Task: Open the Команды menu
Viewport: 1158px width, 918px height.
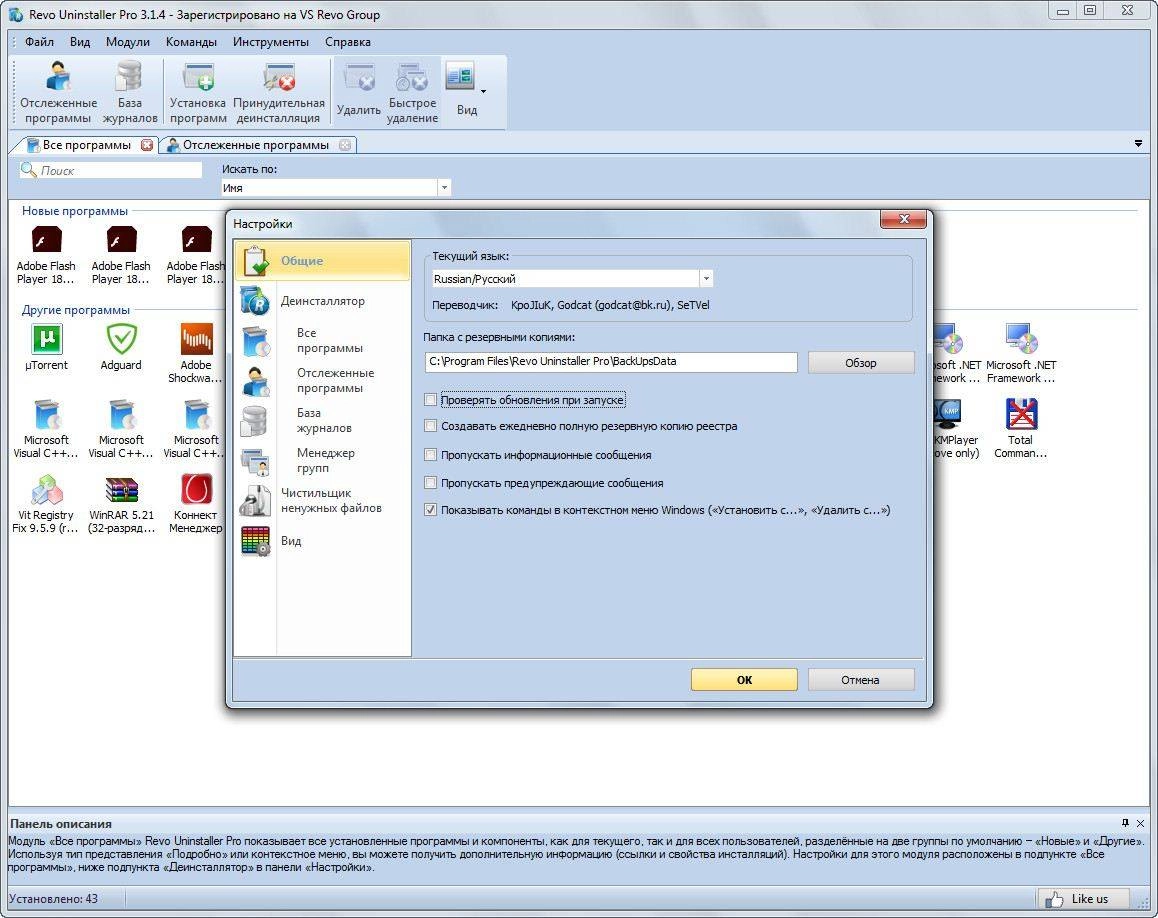Action: (191, 42)
